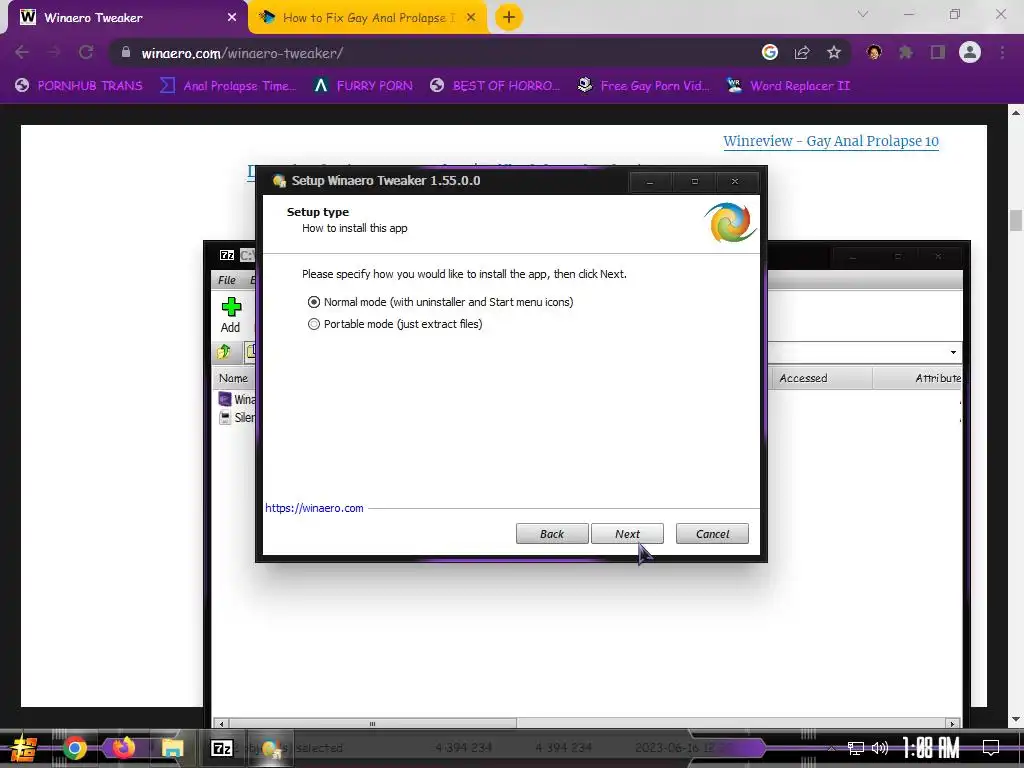Open the BEST OF HORRO... bookmark

[x=495, y=86]
